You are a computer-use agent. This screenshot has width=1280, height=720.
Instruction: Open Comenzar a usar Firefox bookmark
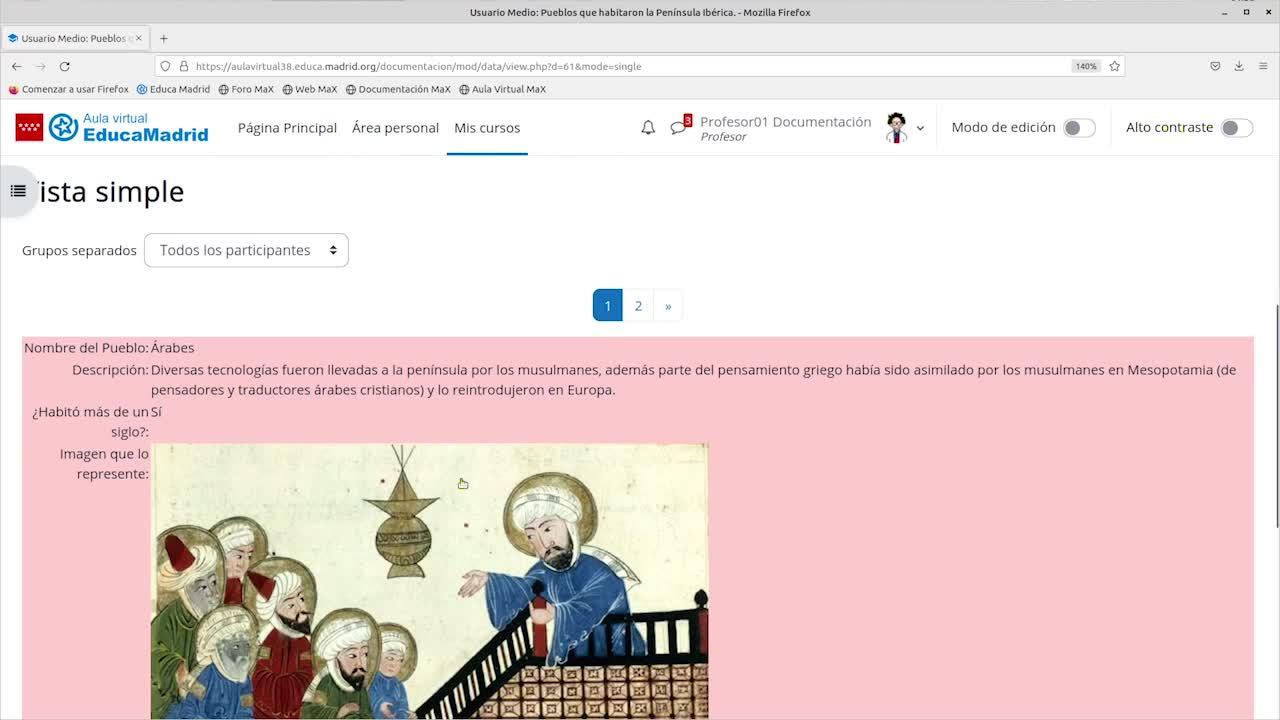click(69, 89)
